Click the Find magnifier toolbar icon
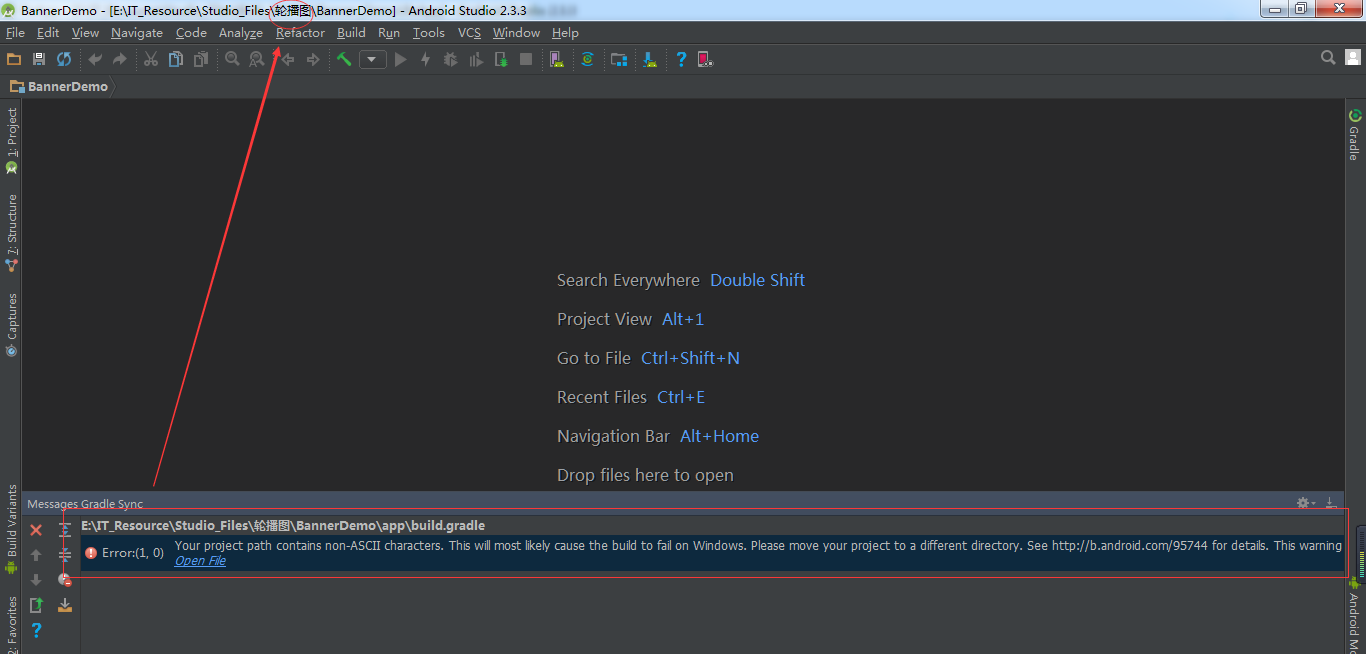Viewport: 1366px width, 654px height. pos(232,59)
